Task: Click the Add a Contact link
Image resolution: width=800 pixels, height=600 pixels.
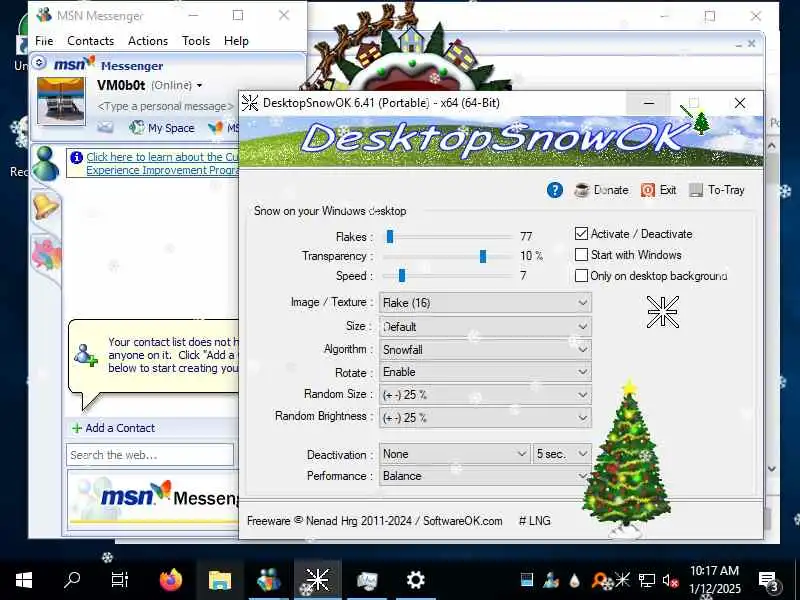Action: coord(120,428)
